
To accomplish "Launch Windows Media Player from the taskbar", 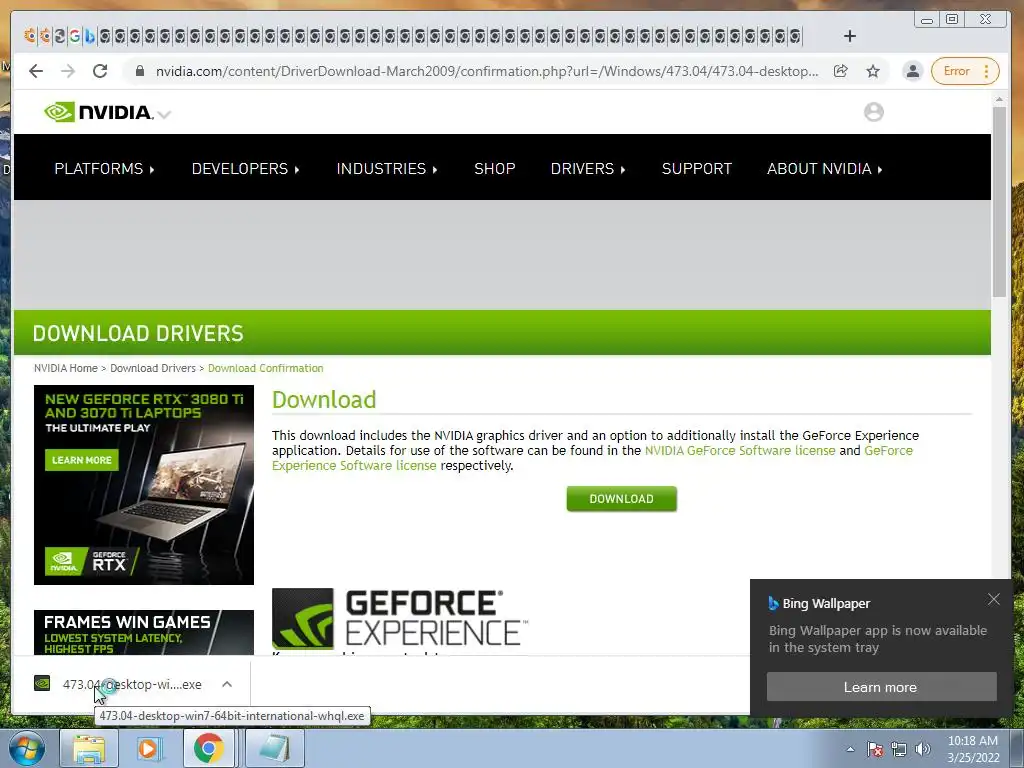I will click(149, 748).
